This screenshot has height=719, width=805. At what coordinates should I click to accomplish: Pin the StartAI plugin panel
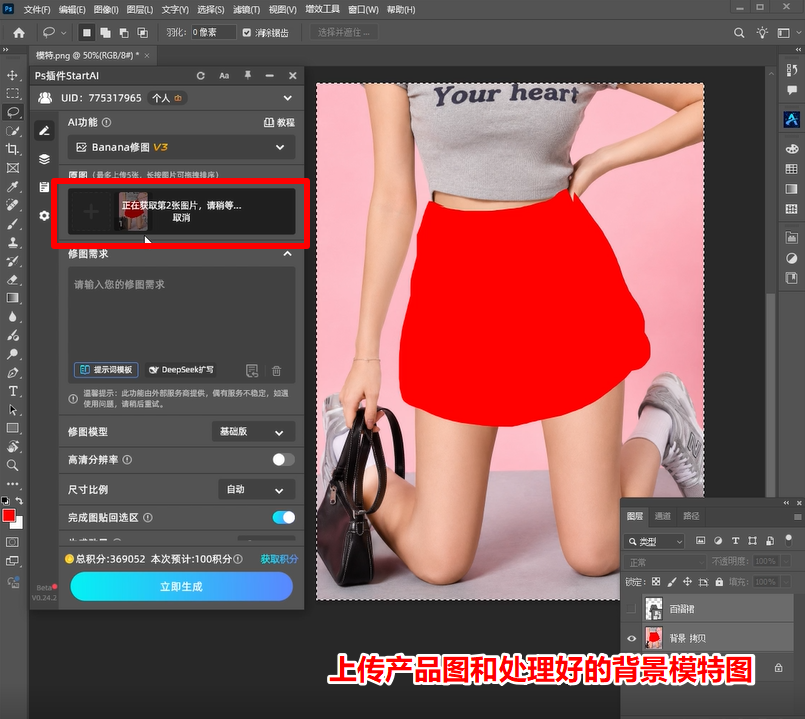click(247, 75)
